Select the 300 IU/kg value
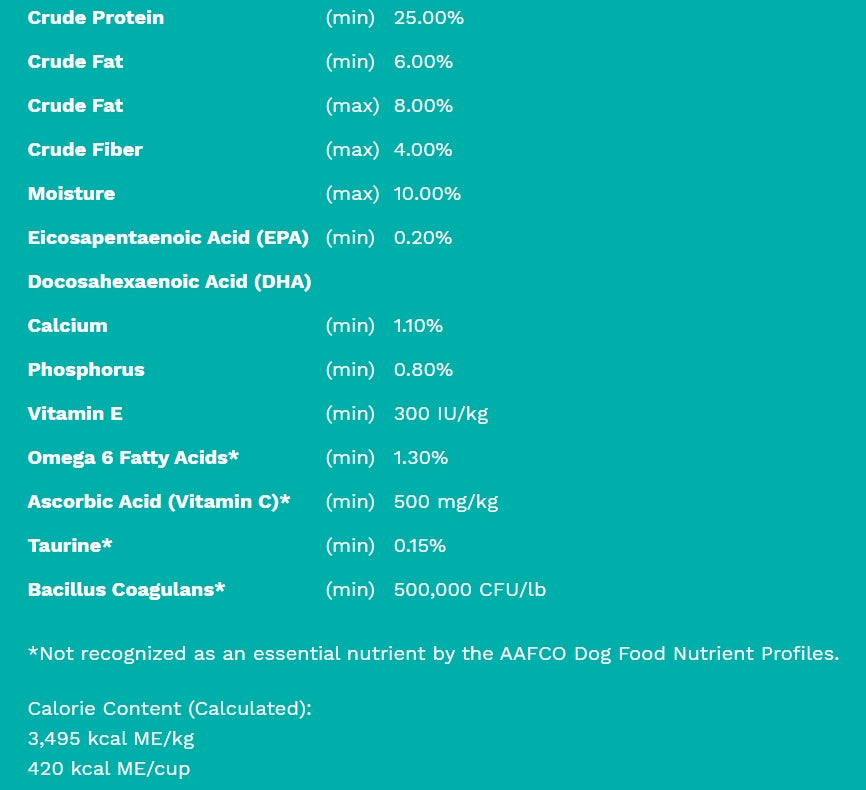The height and width of the screenshot is (790, 866). pyautogui.click(x=441, y=414)
